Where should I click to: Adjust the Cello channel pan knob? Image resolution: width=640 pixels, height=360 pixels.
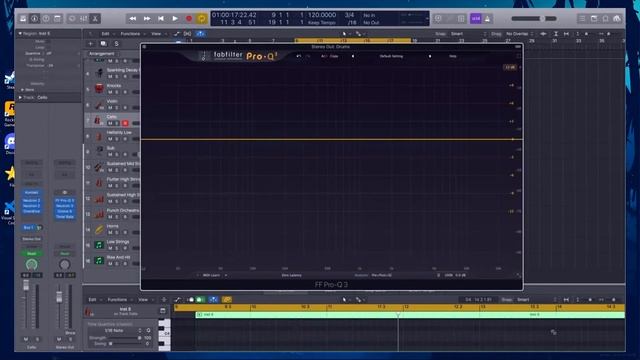31,264
